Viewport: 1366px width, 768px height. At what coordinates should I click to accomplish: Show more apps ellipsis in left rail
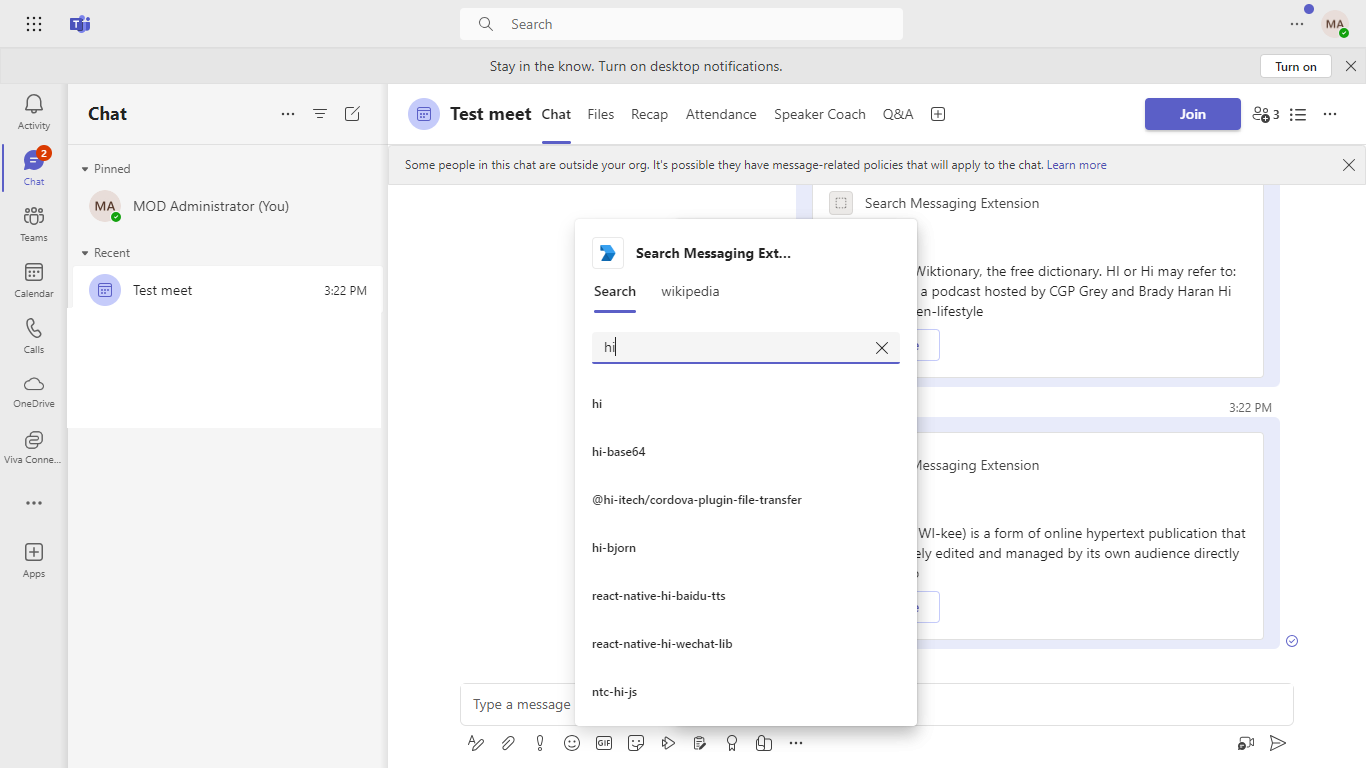click(34, 503)
